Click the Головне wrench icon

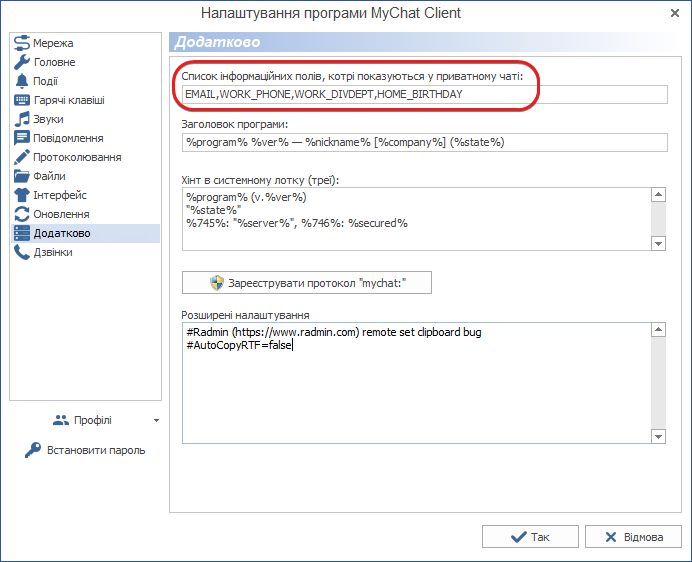click(22, 62)
